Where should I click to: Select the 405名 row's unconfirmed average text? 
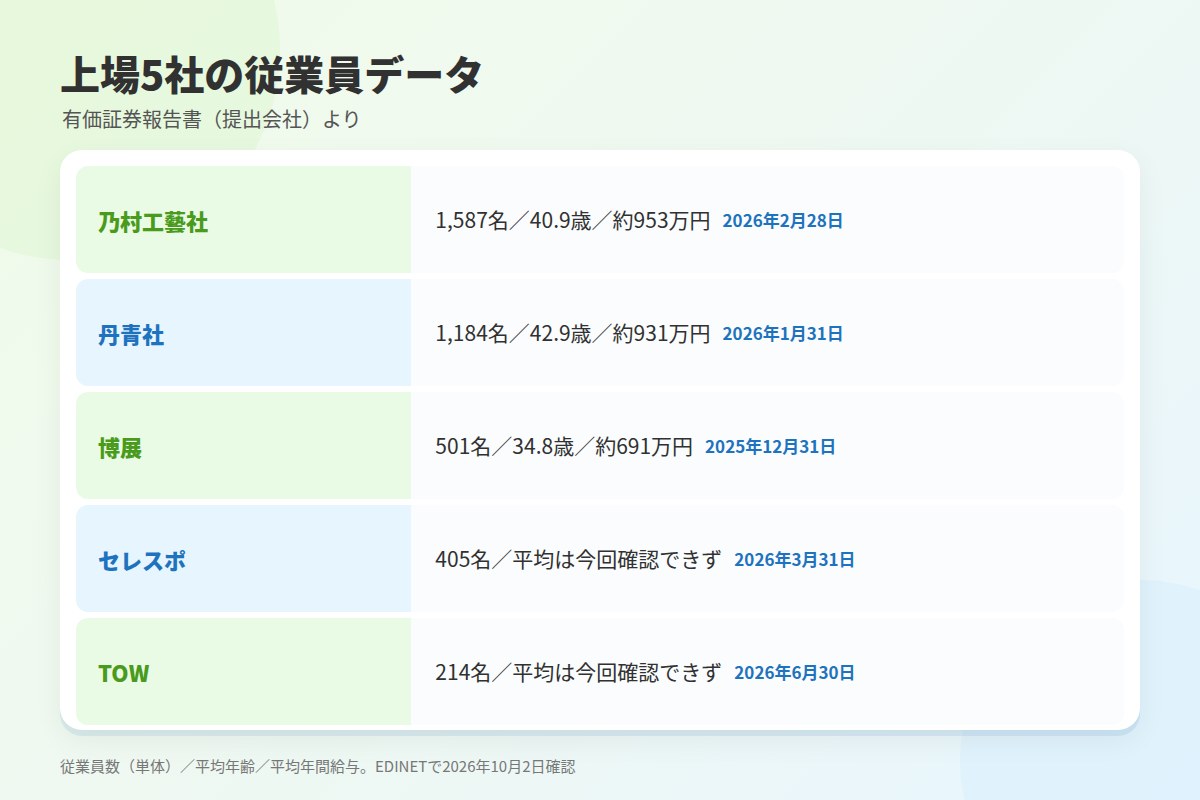[617, 560]
